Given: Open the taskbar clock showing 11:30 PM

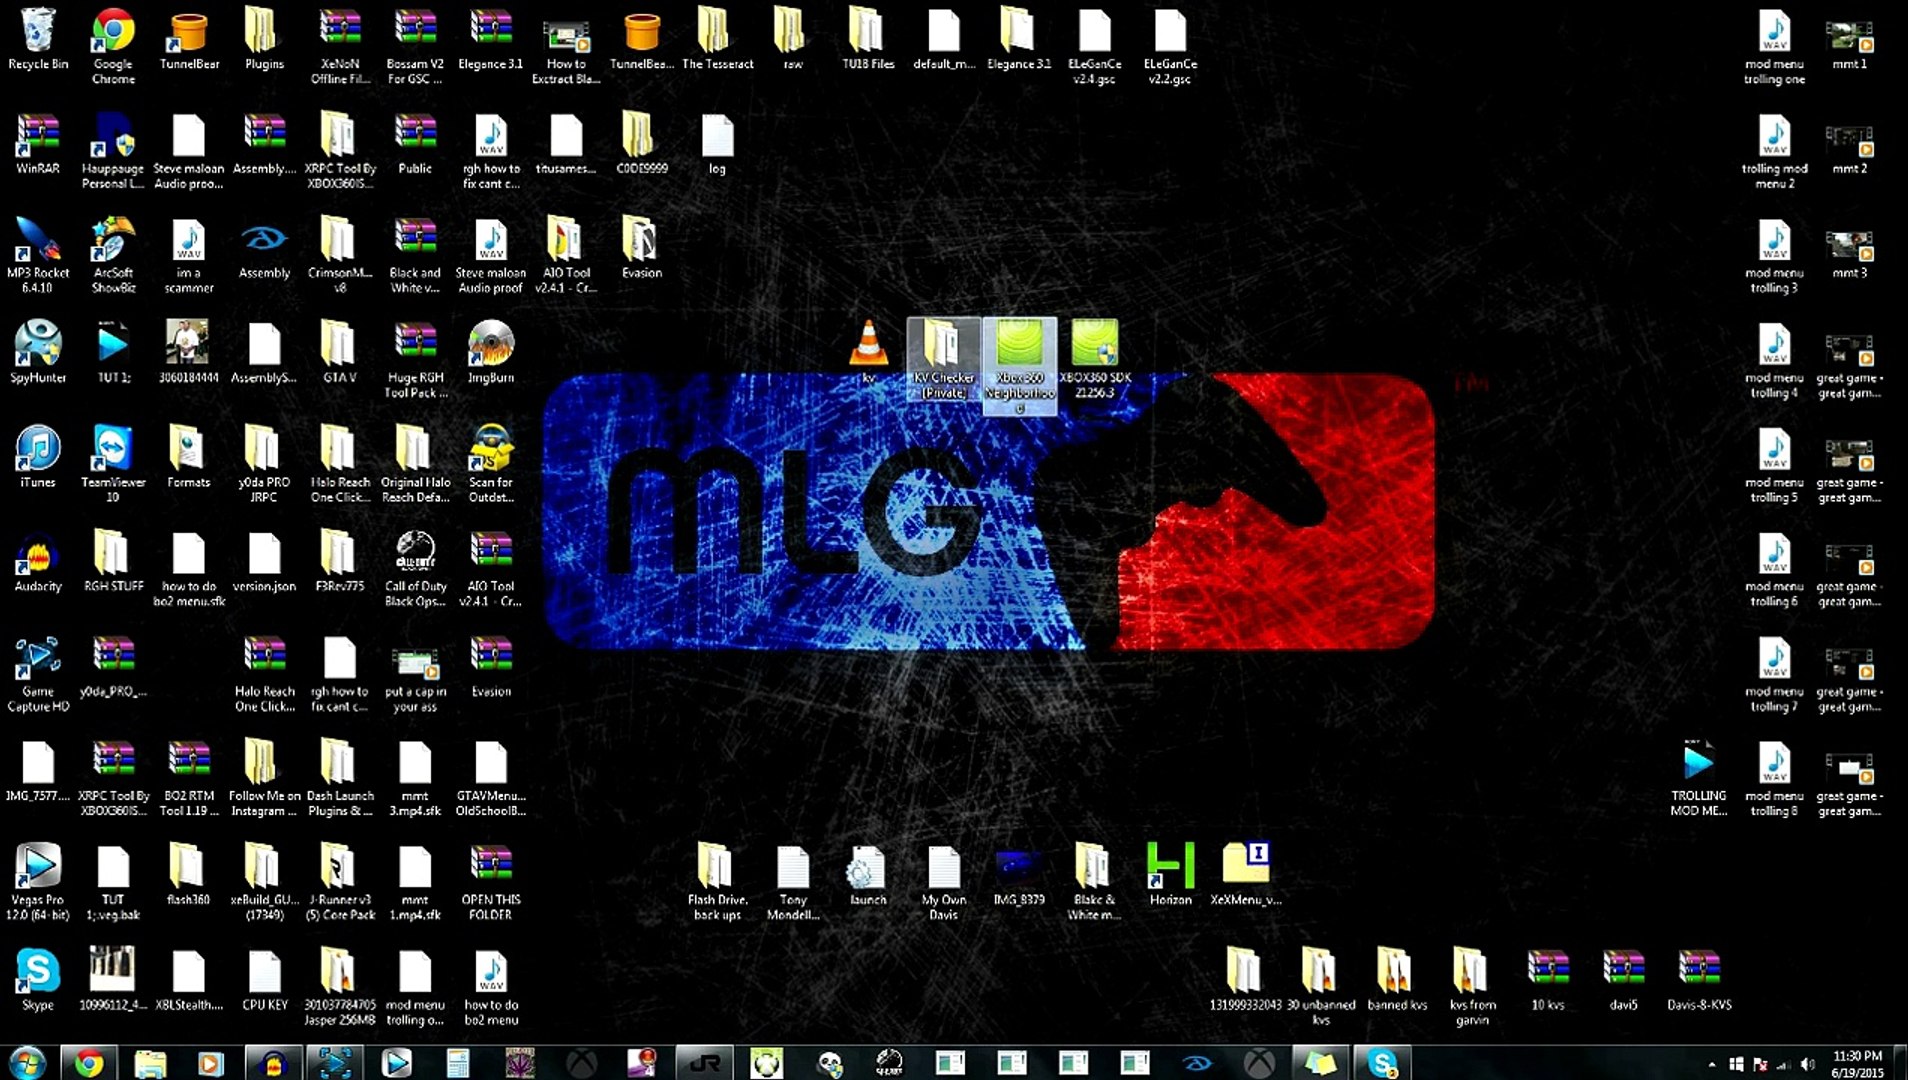Looking at the screenshot, I should click(x=1857, y=1064).
